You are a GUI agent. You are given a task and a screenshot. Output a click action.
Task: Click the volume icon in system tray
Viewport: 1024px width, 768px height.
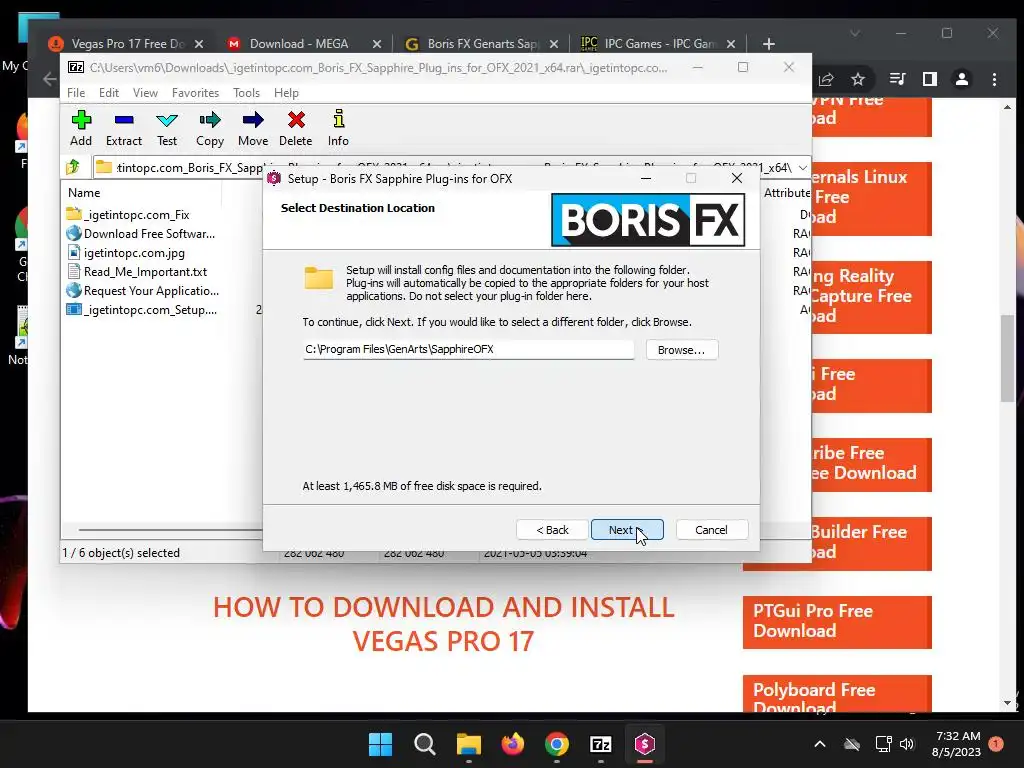[907, 744]
